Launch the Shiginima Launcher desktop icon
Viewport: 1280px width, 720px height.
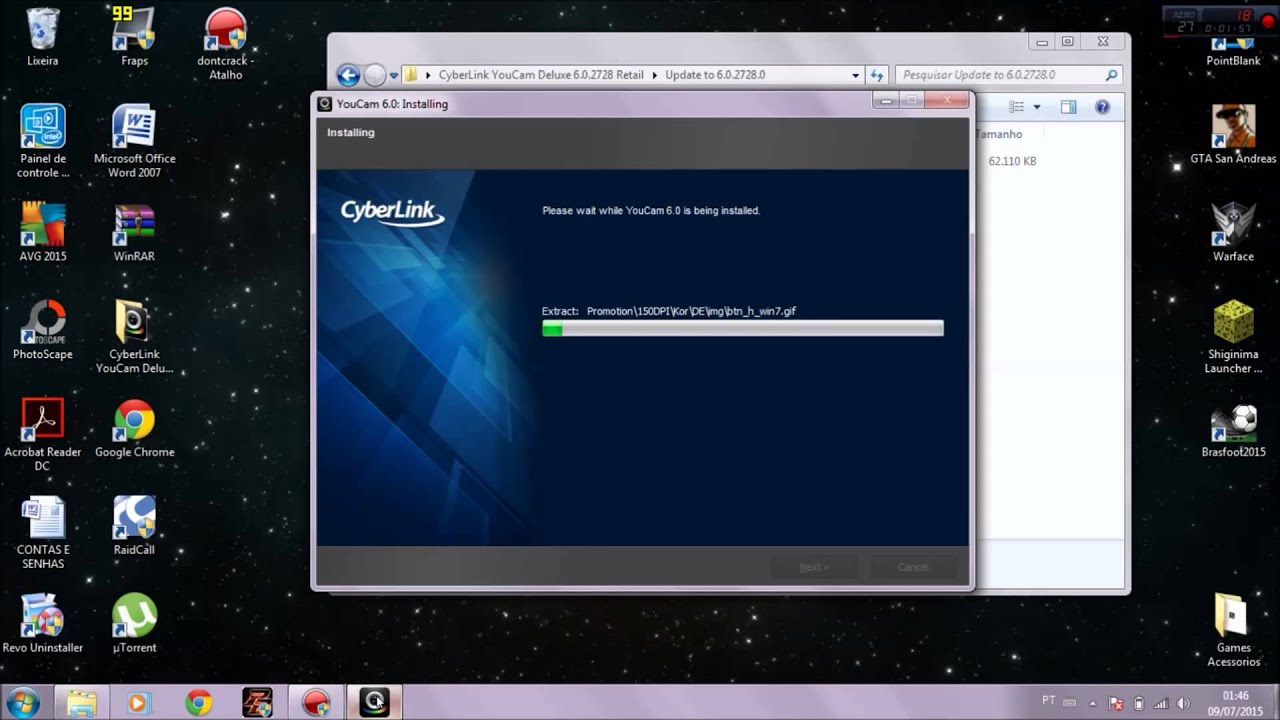[x=1233, y=337]
